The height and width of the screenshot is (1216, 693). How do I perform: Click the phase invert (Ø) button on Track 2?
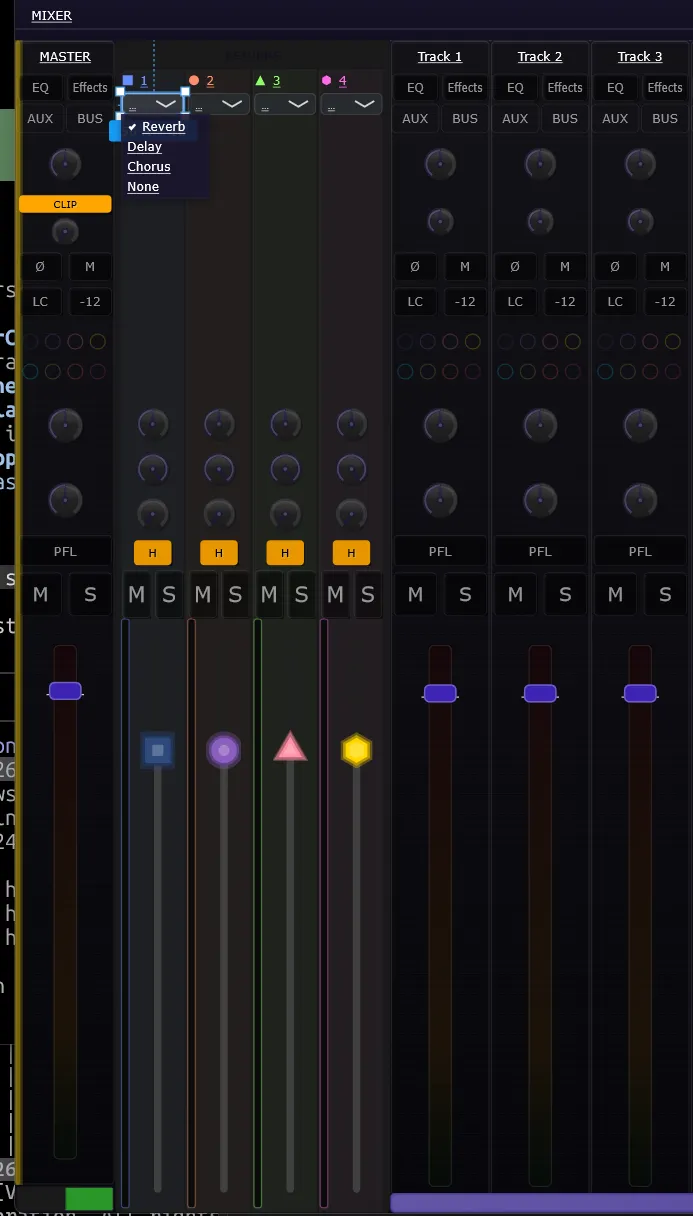pyautogui.click(x=515, y=267)
